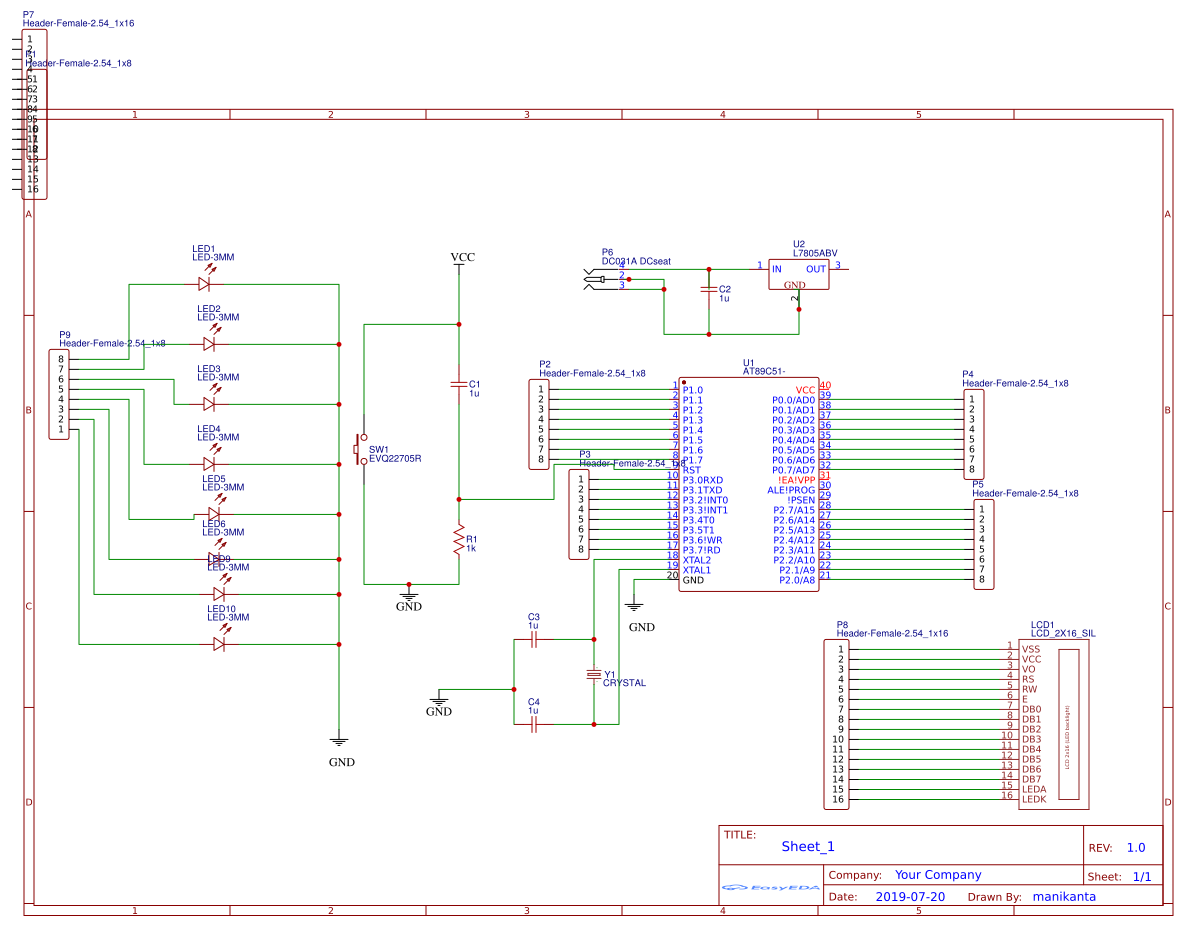Click the LCD1 2x16 display symbol
Image resolution: width=1183 pixels, height=926 pixels.
[x=1070, y=722]
